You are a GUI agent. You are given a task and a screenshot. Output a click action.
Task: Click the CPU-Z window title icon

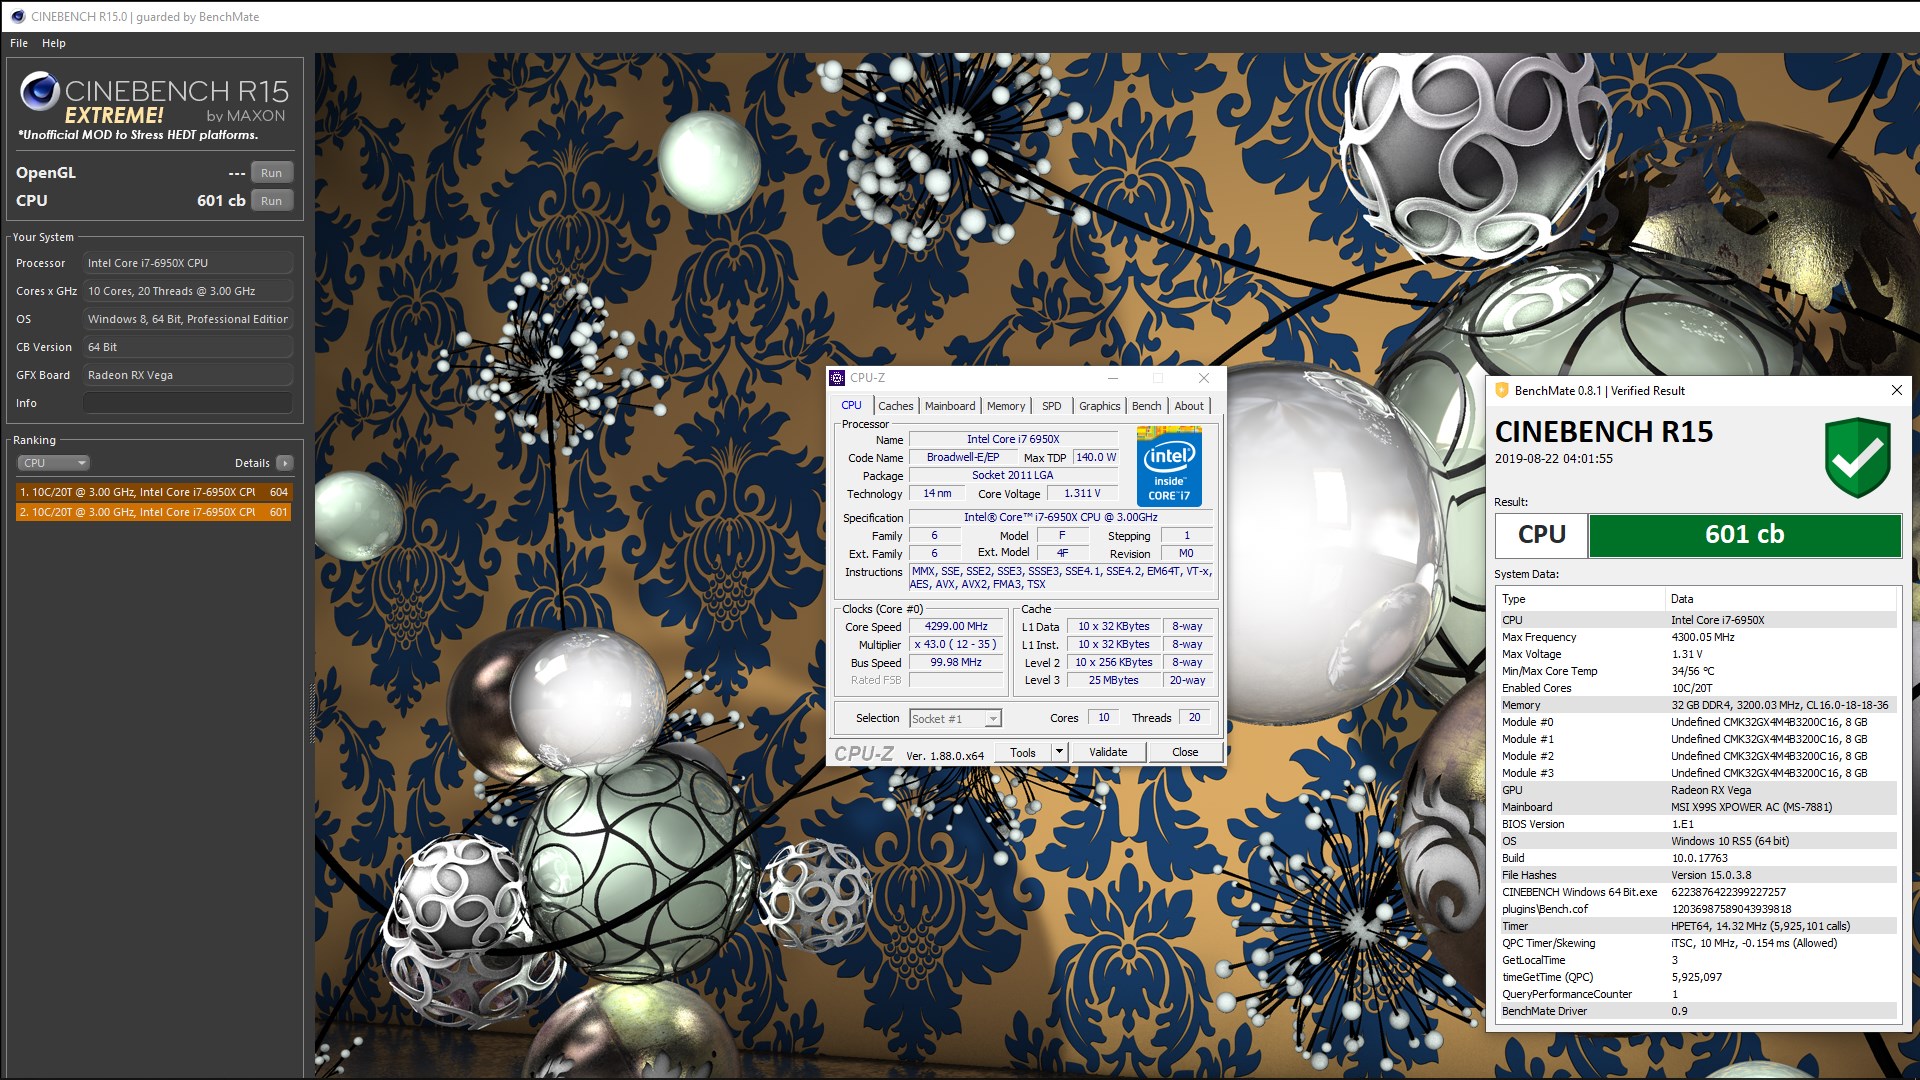(837, 378)
